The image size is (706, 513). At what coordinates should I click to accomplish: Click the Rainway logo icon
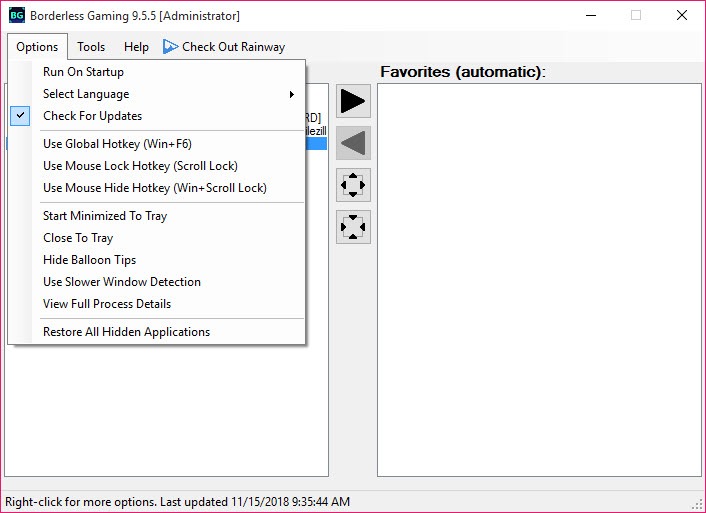pyautogui.click(x=170, y=46)
